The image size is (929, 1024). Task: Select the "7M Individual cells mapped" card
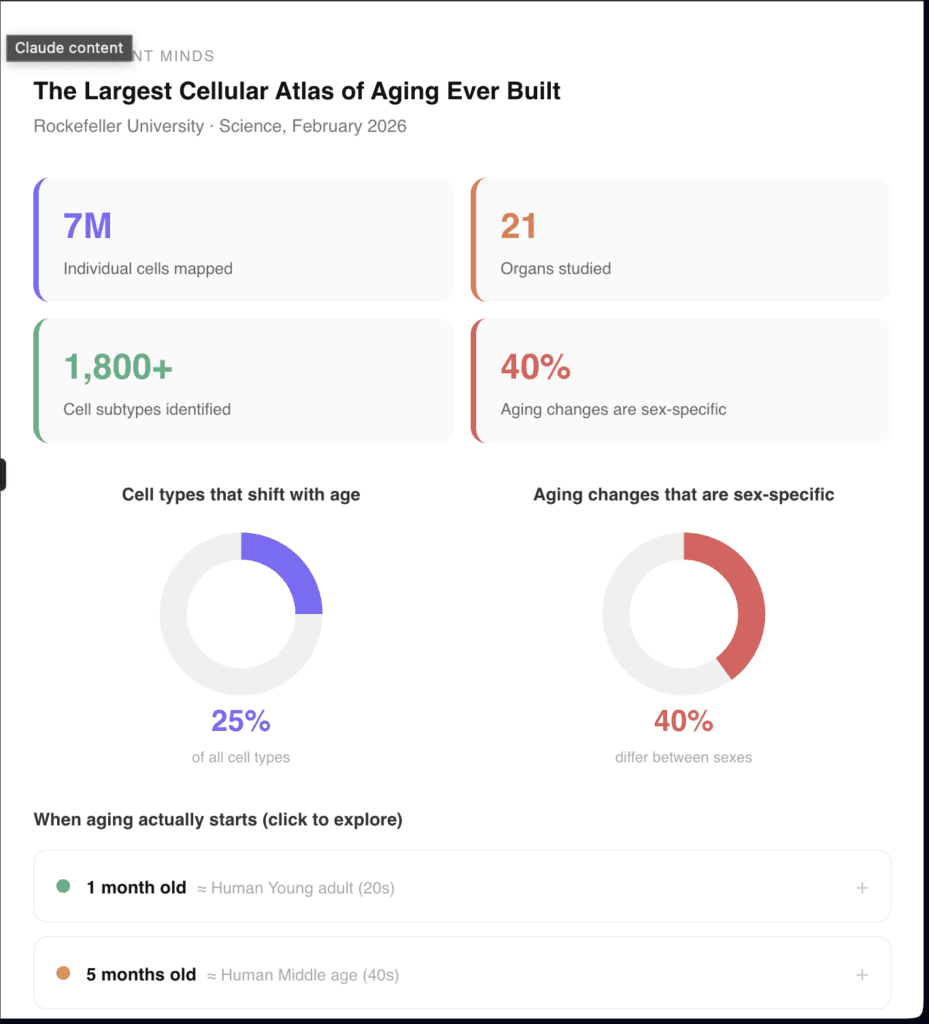[x=243, y=239]
